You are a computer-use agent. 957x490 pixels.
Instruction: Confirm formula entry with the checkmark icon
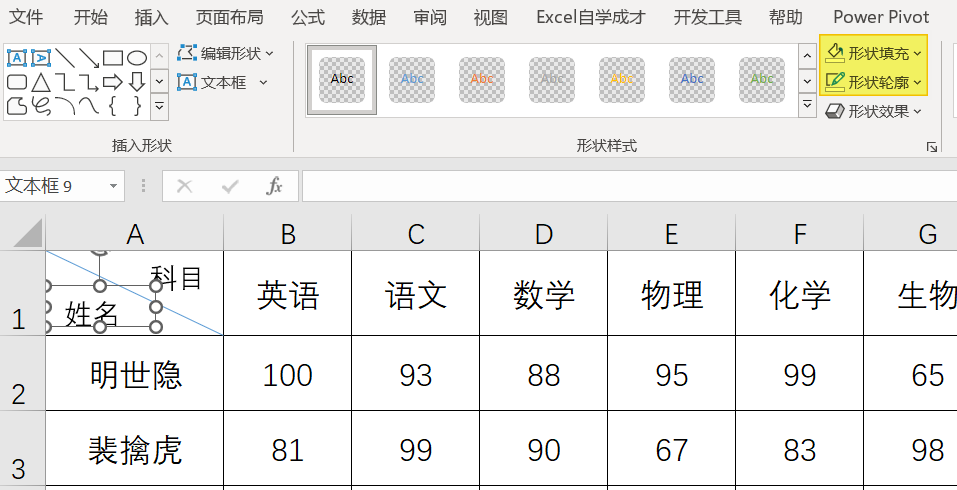229,186
